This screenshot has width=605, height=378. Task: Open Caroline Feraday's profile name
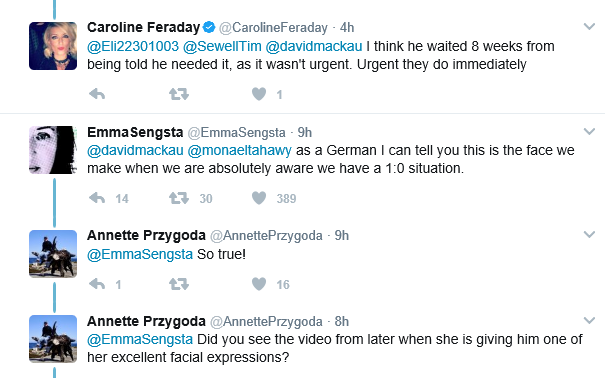(x=144, y=27)
